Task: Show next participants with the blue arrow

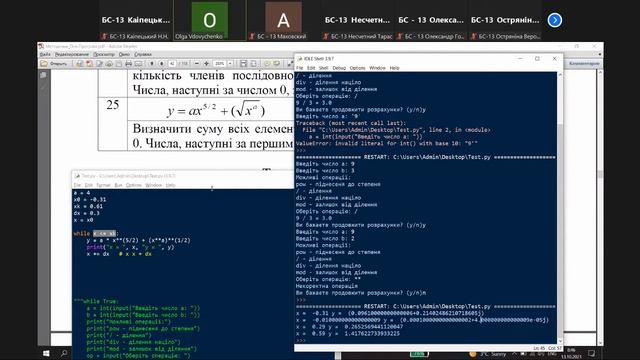Action: click(x=555, y=20)
